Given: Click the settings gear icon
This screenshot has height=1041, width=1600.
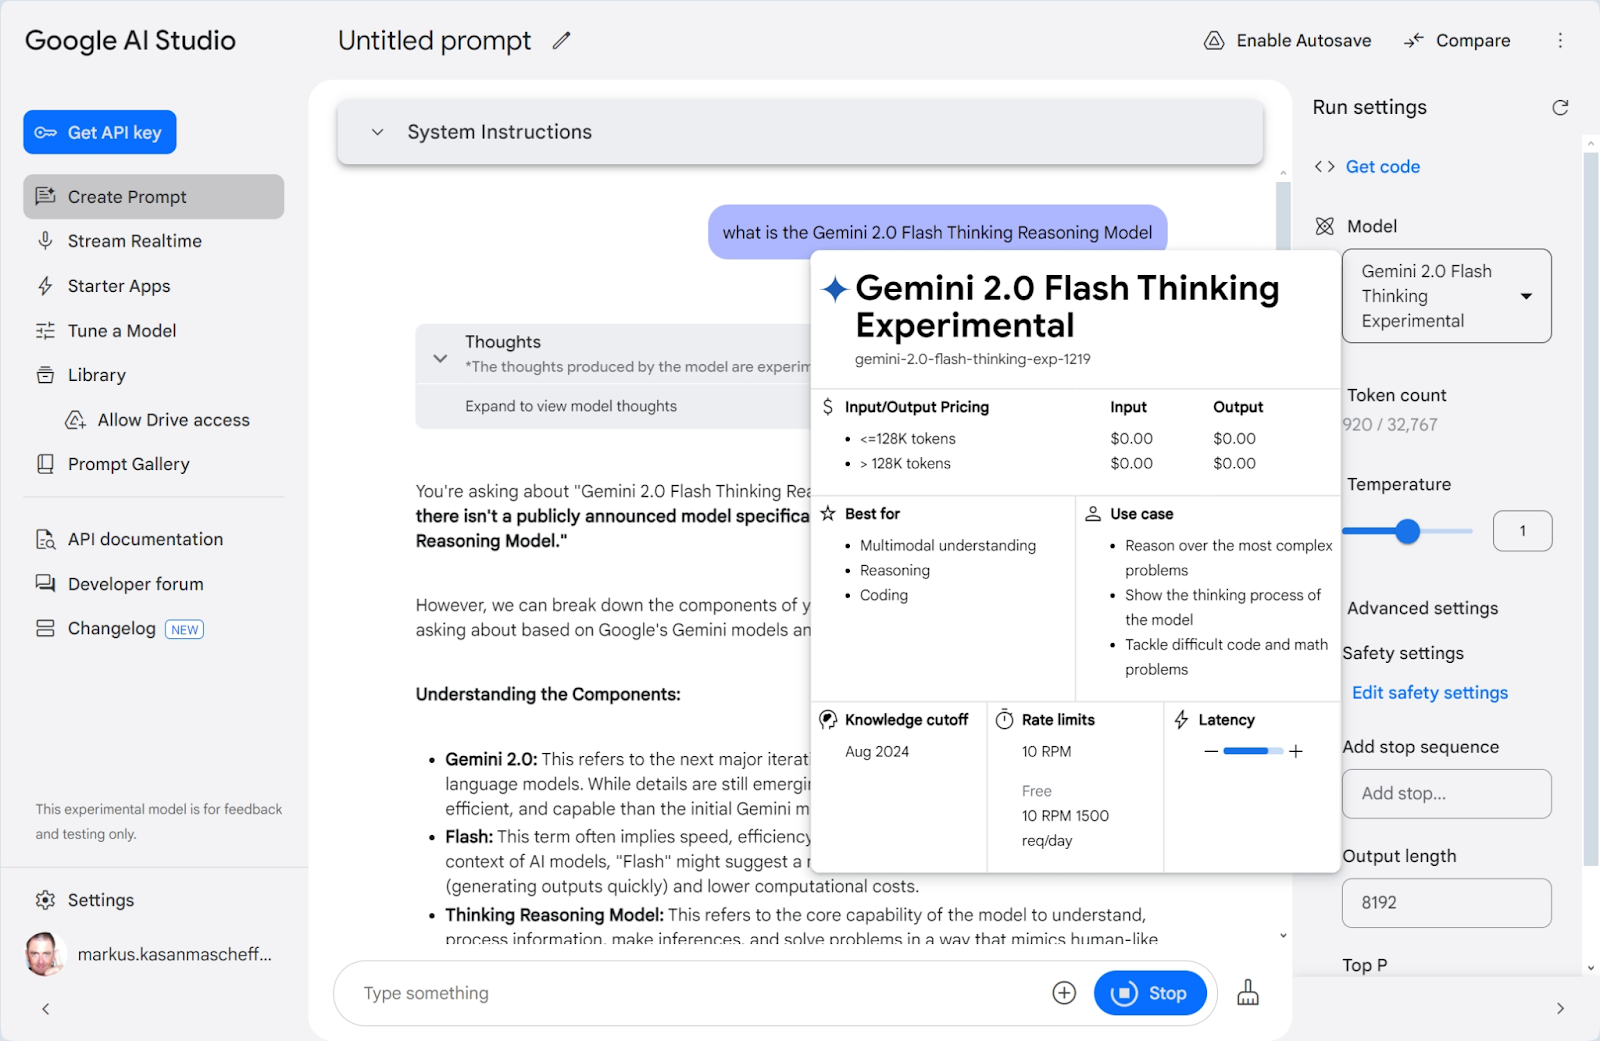Looking at the screenshot, I should coord(45,900).
